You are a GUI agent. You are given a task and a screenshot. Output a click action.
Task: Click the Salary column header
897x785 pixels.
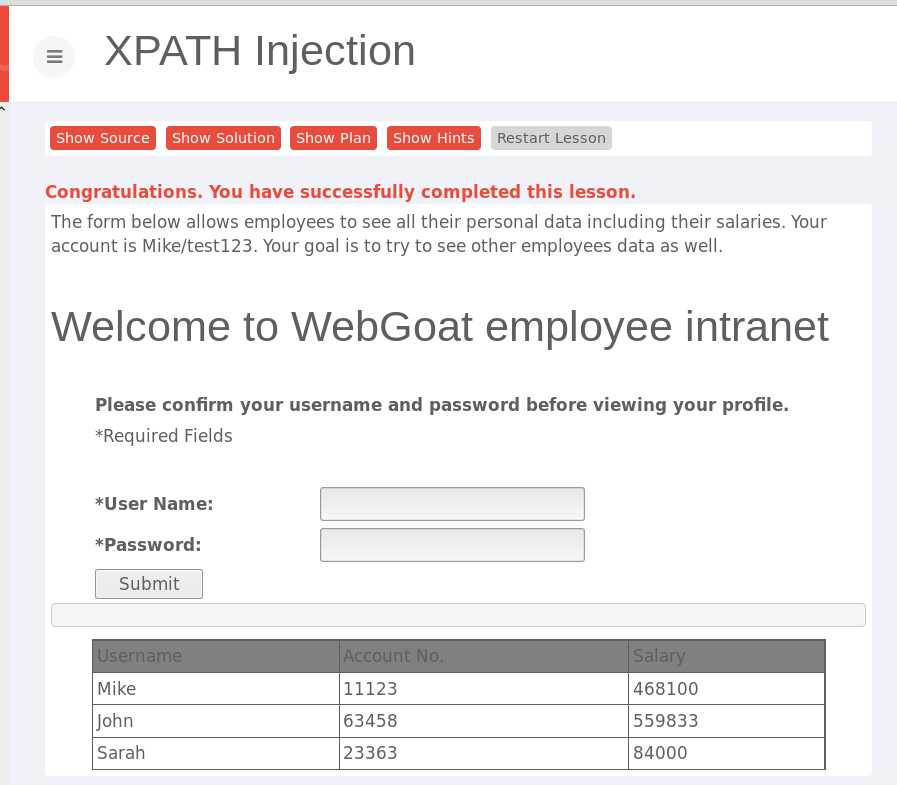659,656
